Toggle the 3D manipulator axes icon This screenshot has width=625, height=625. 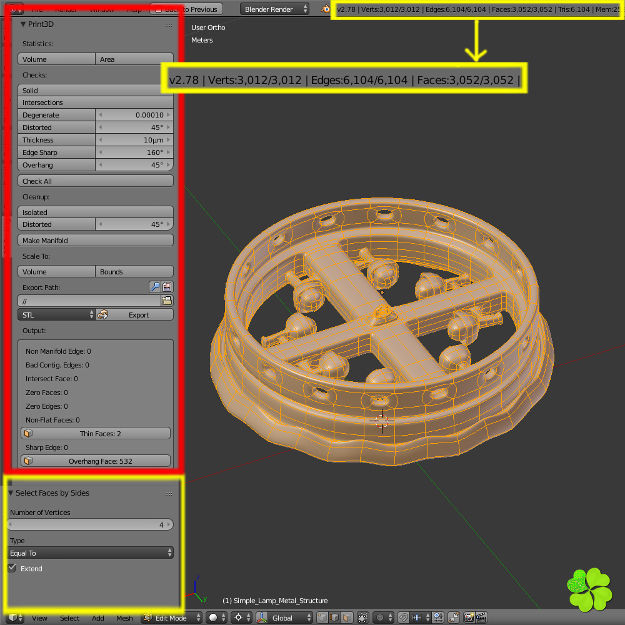(x=261, y=617)
